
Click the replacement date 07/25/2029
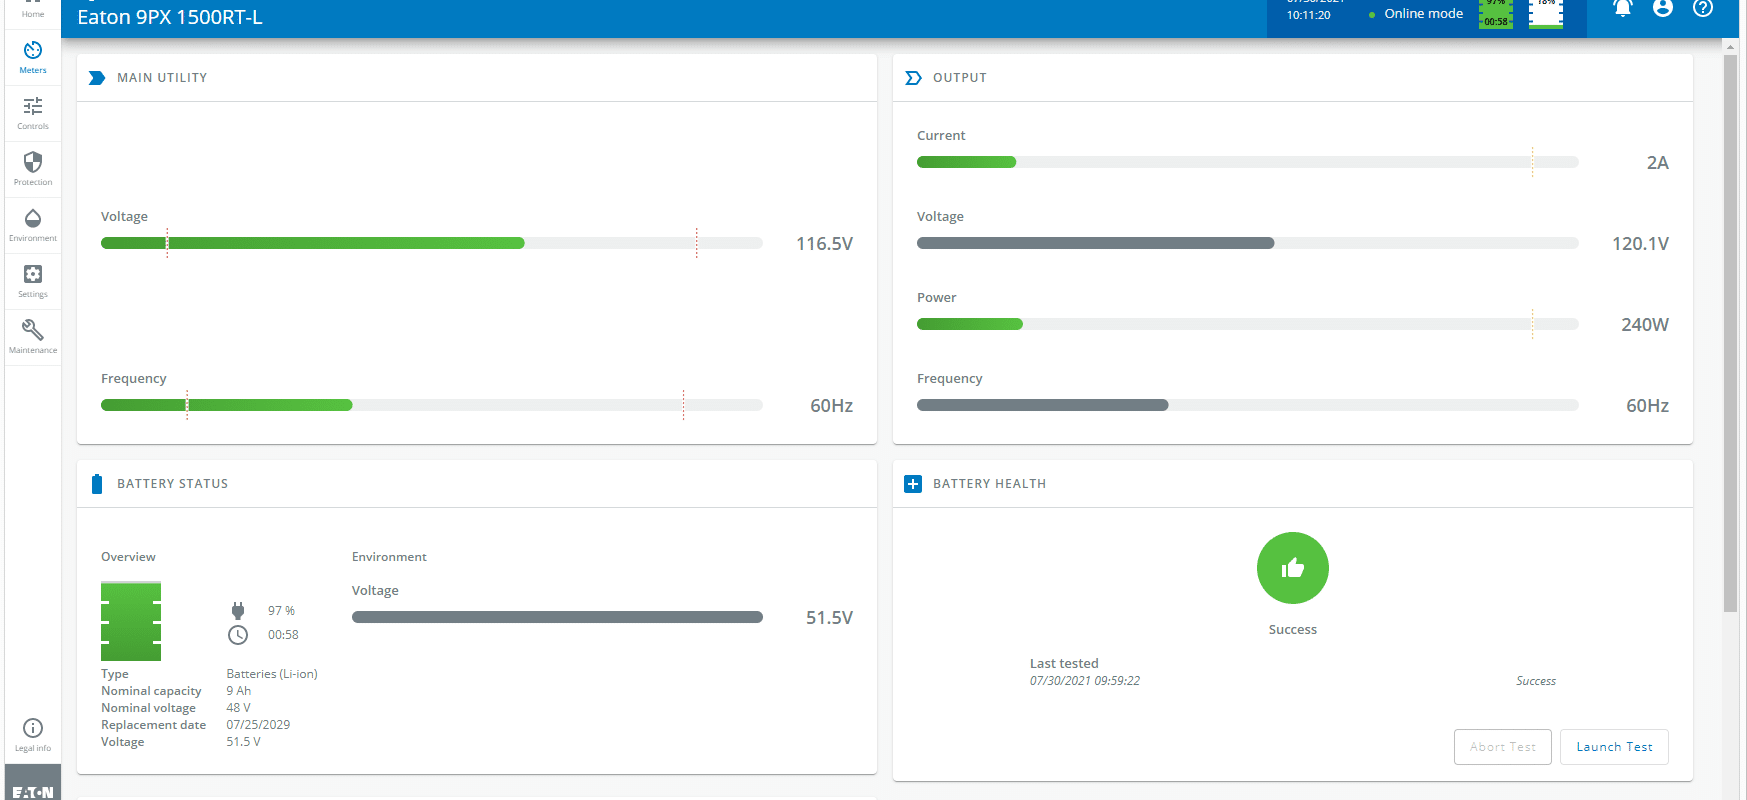[x=258, y=725]
